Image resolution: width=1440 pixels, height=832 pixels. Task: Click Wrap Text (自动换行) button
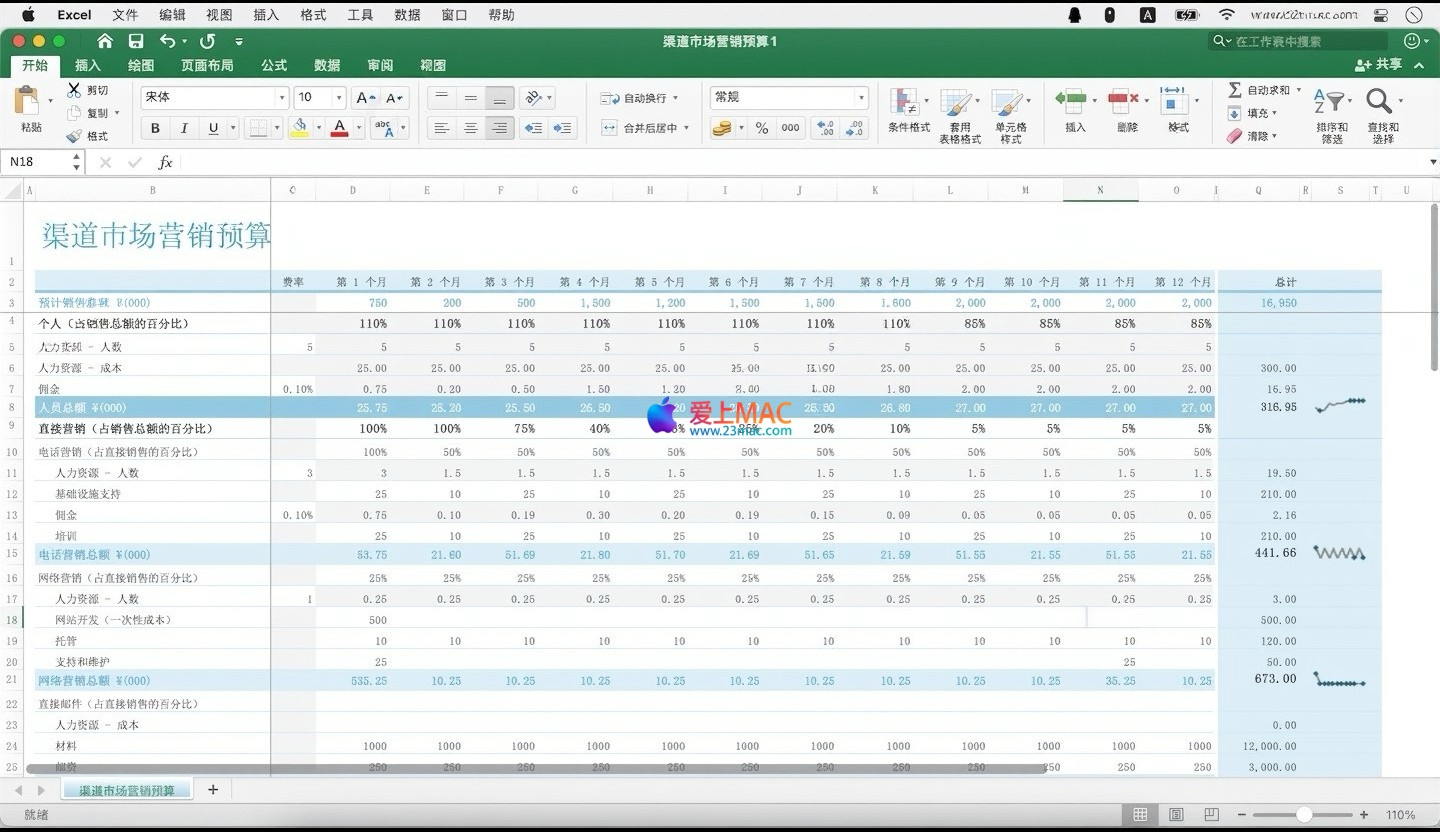point(639,98)
